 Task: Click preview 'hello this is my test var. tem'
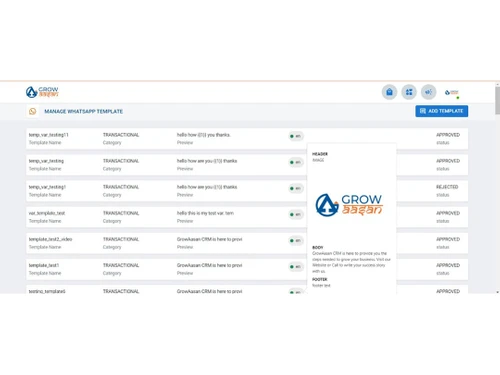pos(205,213)
